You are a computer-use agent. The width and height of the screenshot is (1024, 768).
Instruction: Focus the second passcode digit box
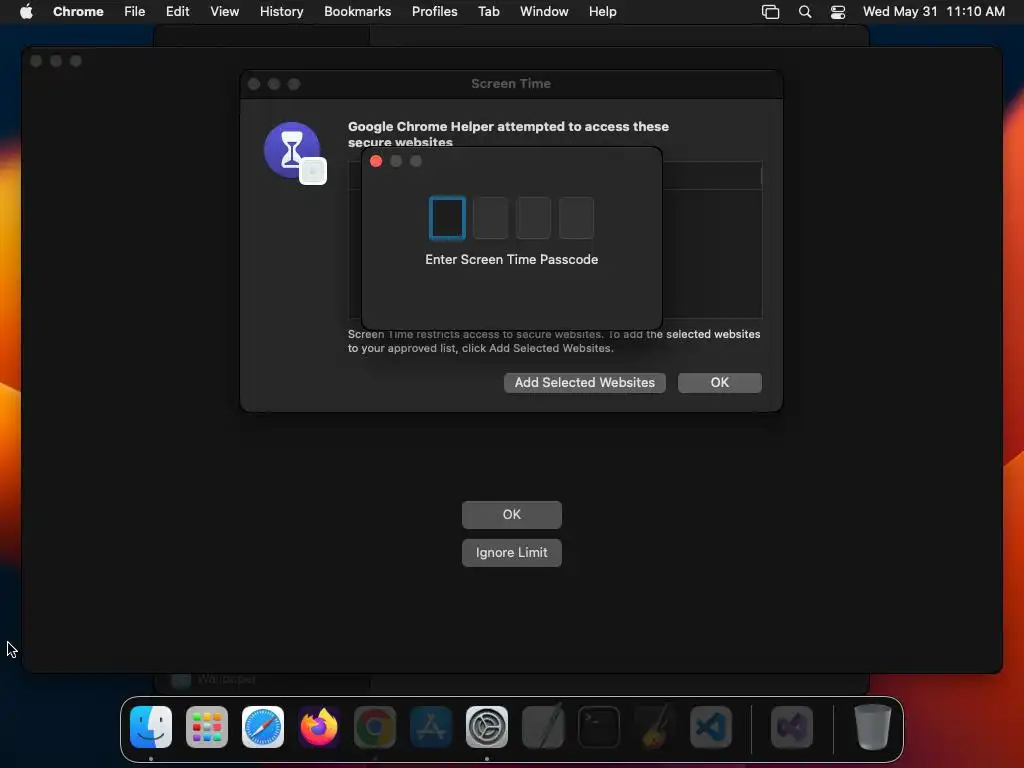click(490, 218)
